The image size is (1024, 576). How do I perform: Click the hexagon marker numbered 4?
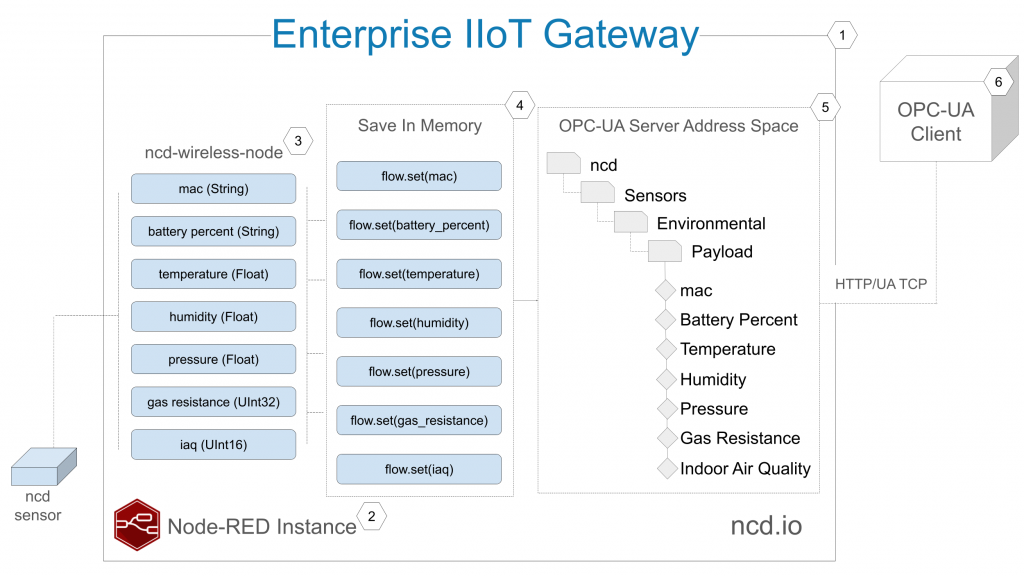click(520, 105)
